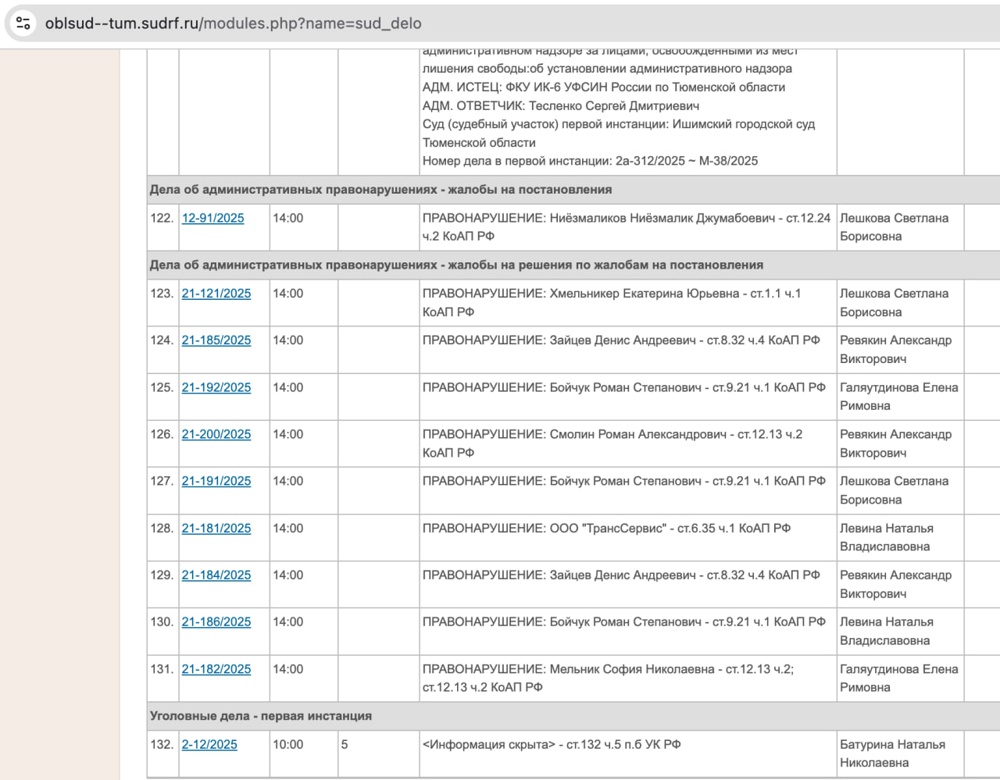Viewport: 1000px width, 780px height.
Task: Click the line "Номер дела в первой инстанции: 2а-312/2025"
Action: click(590, 161)
